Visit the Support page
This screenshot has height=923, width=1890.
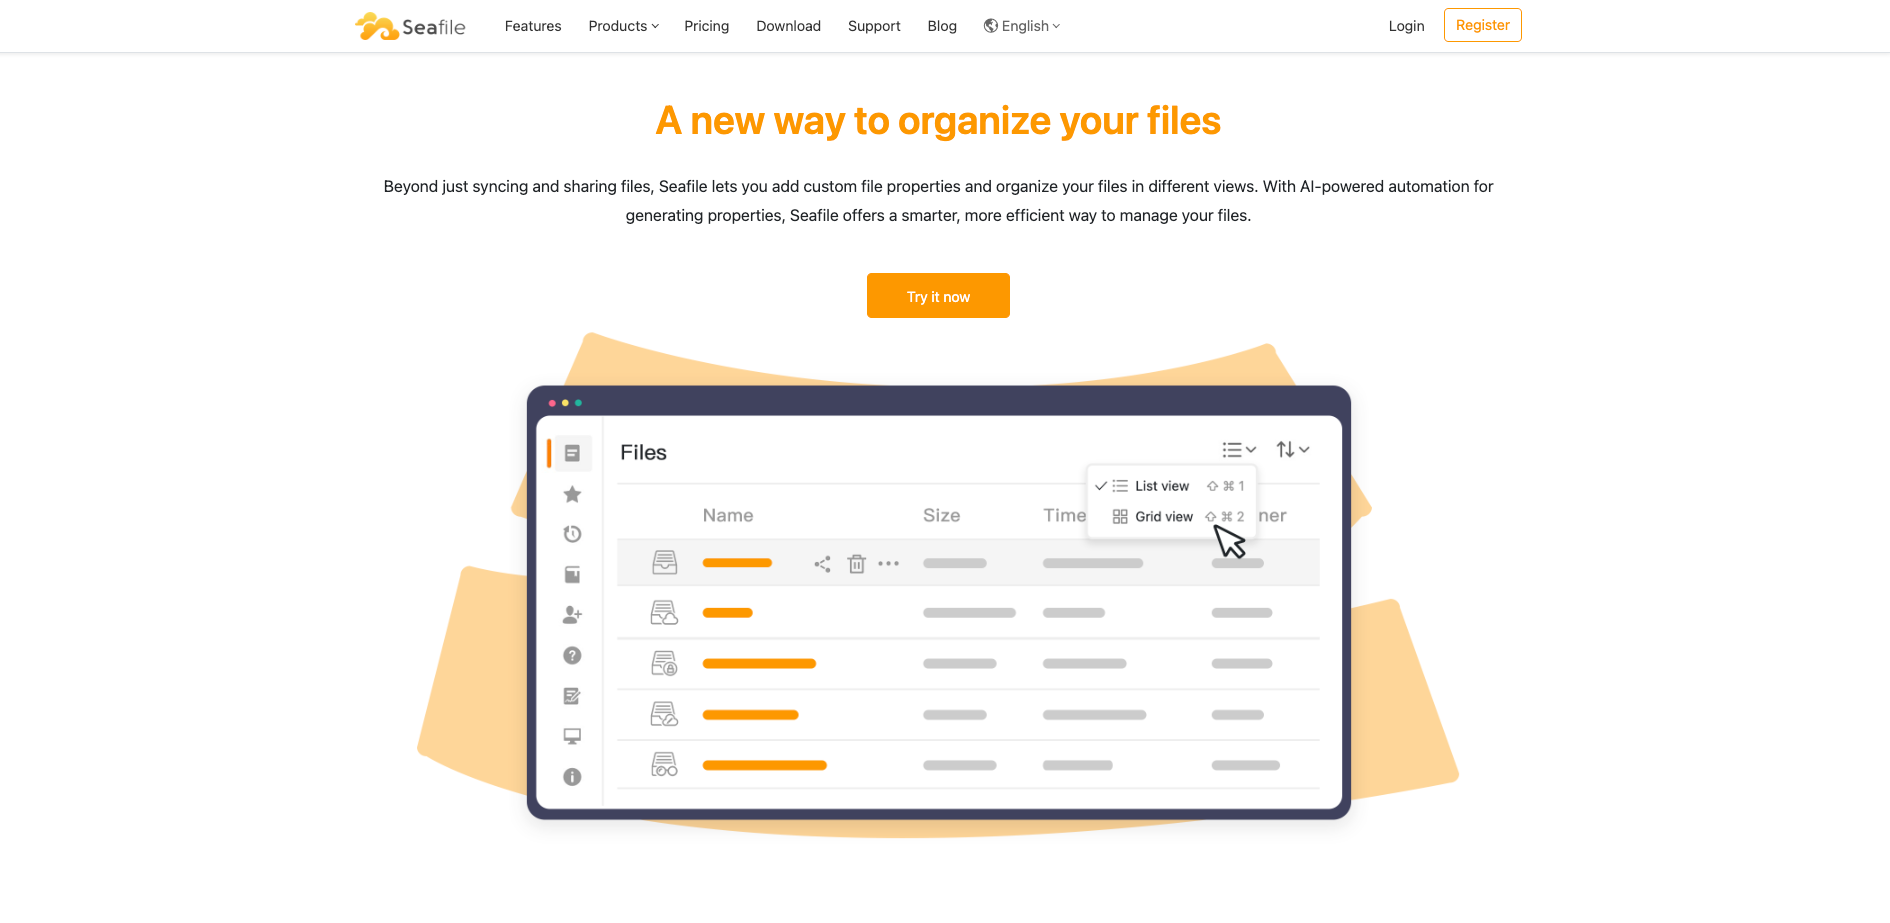(x=874, y=26)
